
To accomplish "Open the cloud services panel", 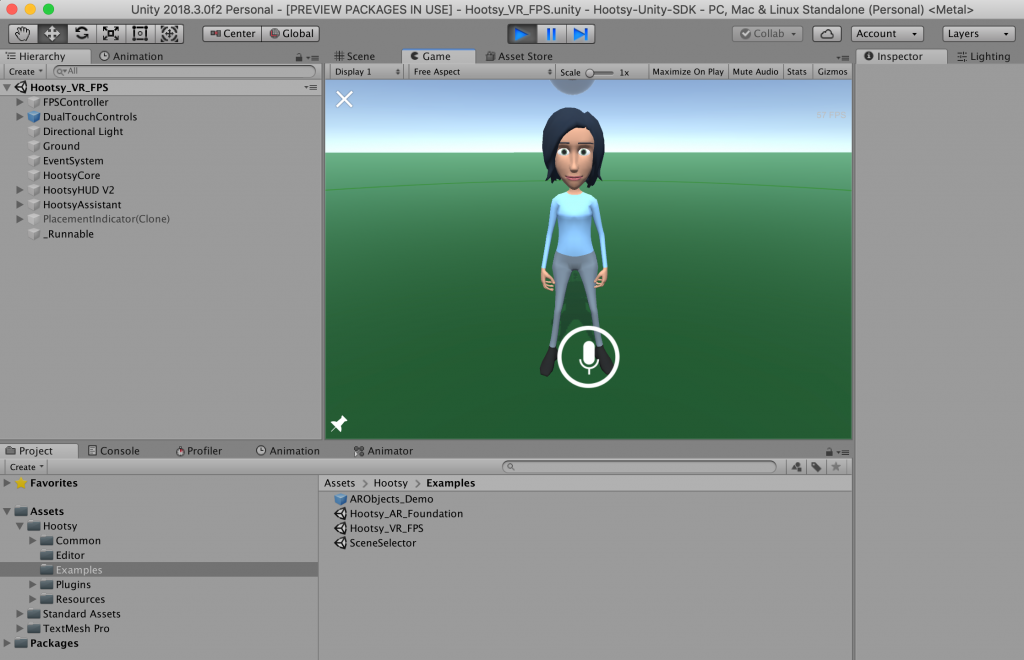I will click(x=826, y=33).
